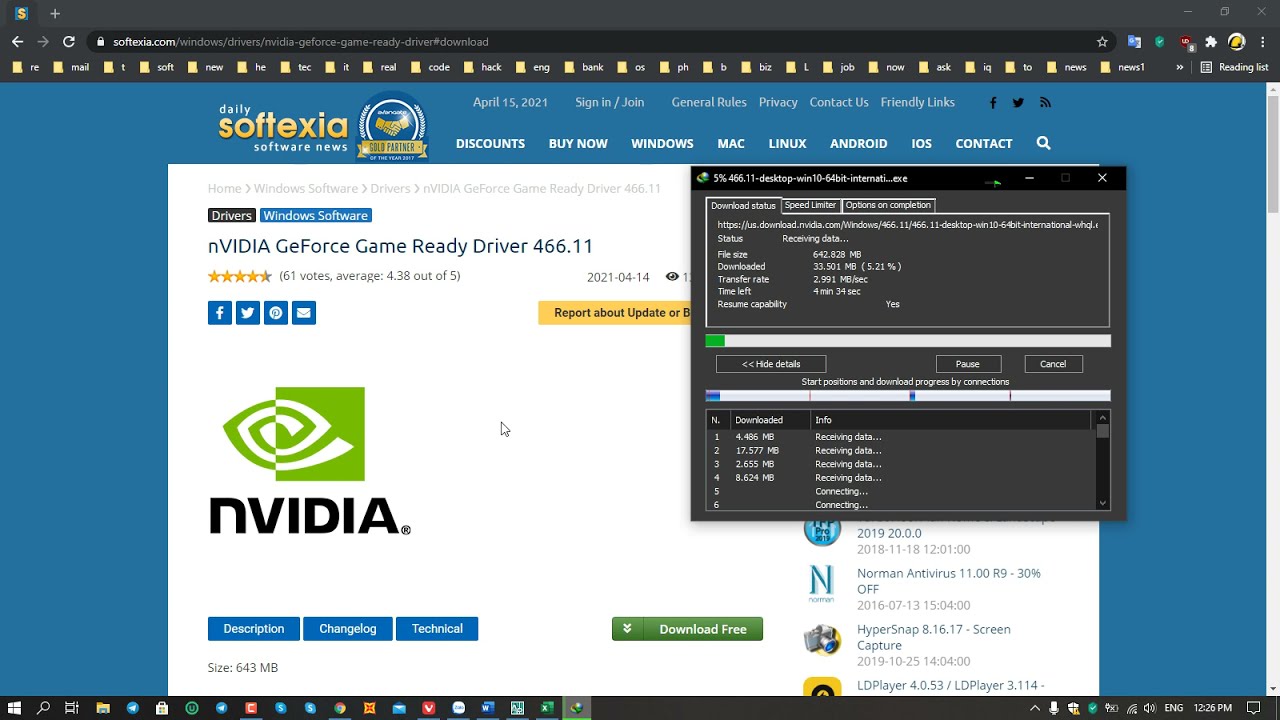1280x720 pixels.
Task: Open the 'job' bookmarks folder
Action: pyautogui.click(x=839, y=67)
